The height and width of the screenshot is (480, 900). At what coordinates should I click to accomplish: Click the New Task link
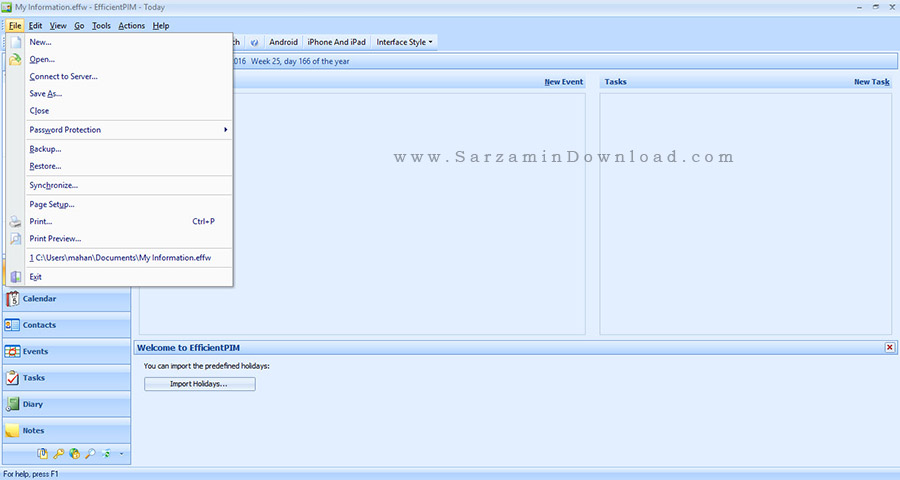pos(872,82)
